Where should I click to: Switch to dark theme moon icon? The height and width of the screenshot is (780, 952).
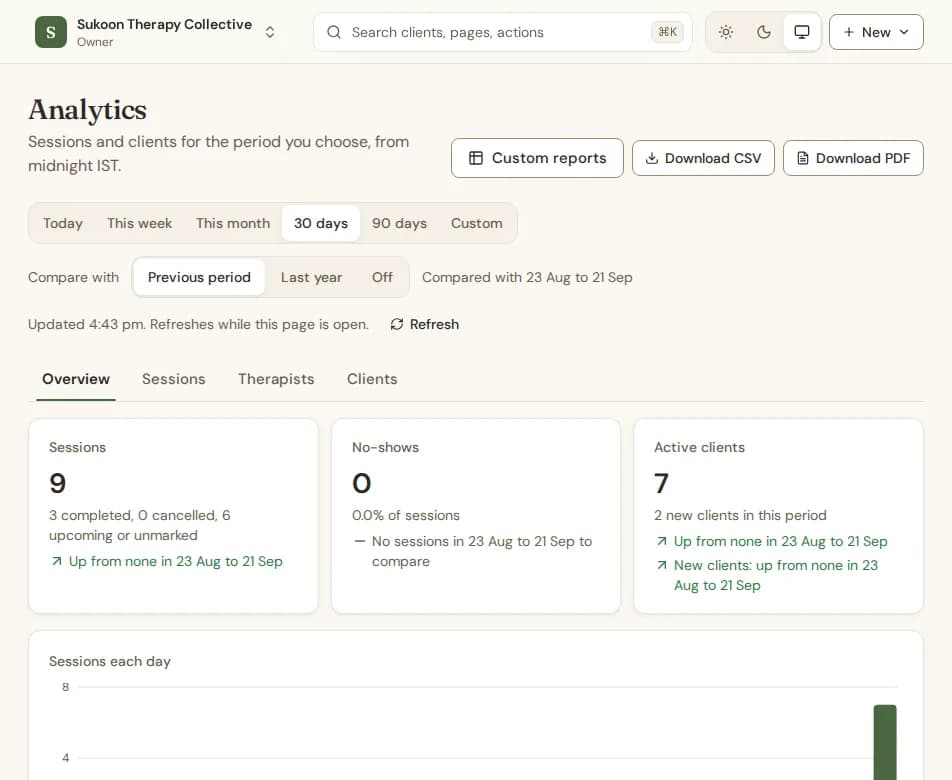pyautogui.click(x=764, y=32)
